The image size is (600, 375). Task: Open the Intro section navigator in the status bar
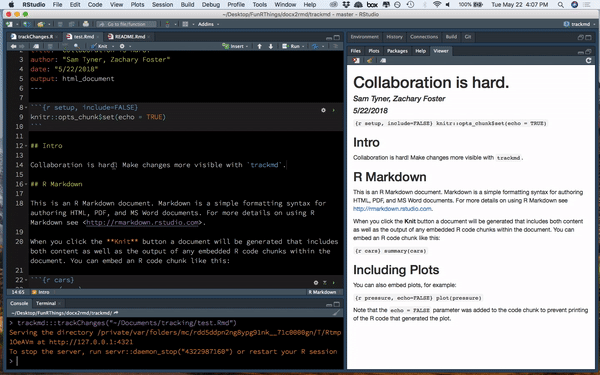[41, 292]
